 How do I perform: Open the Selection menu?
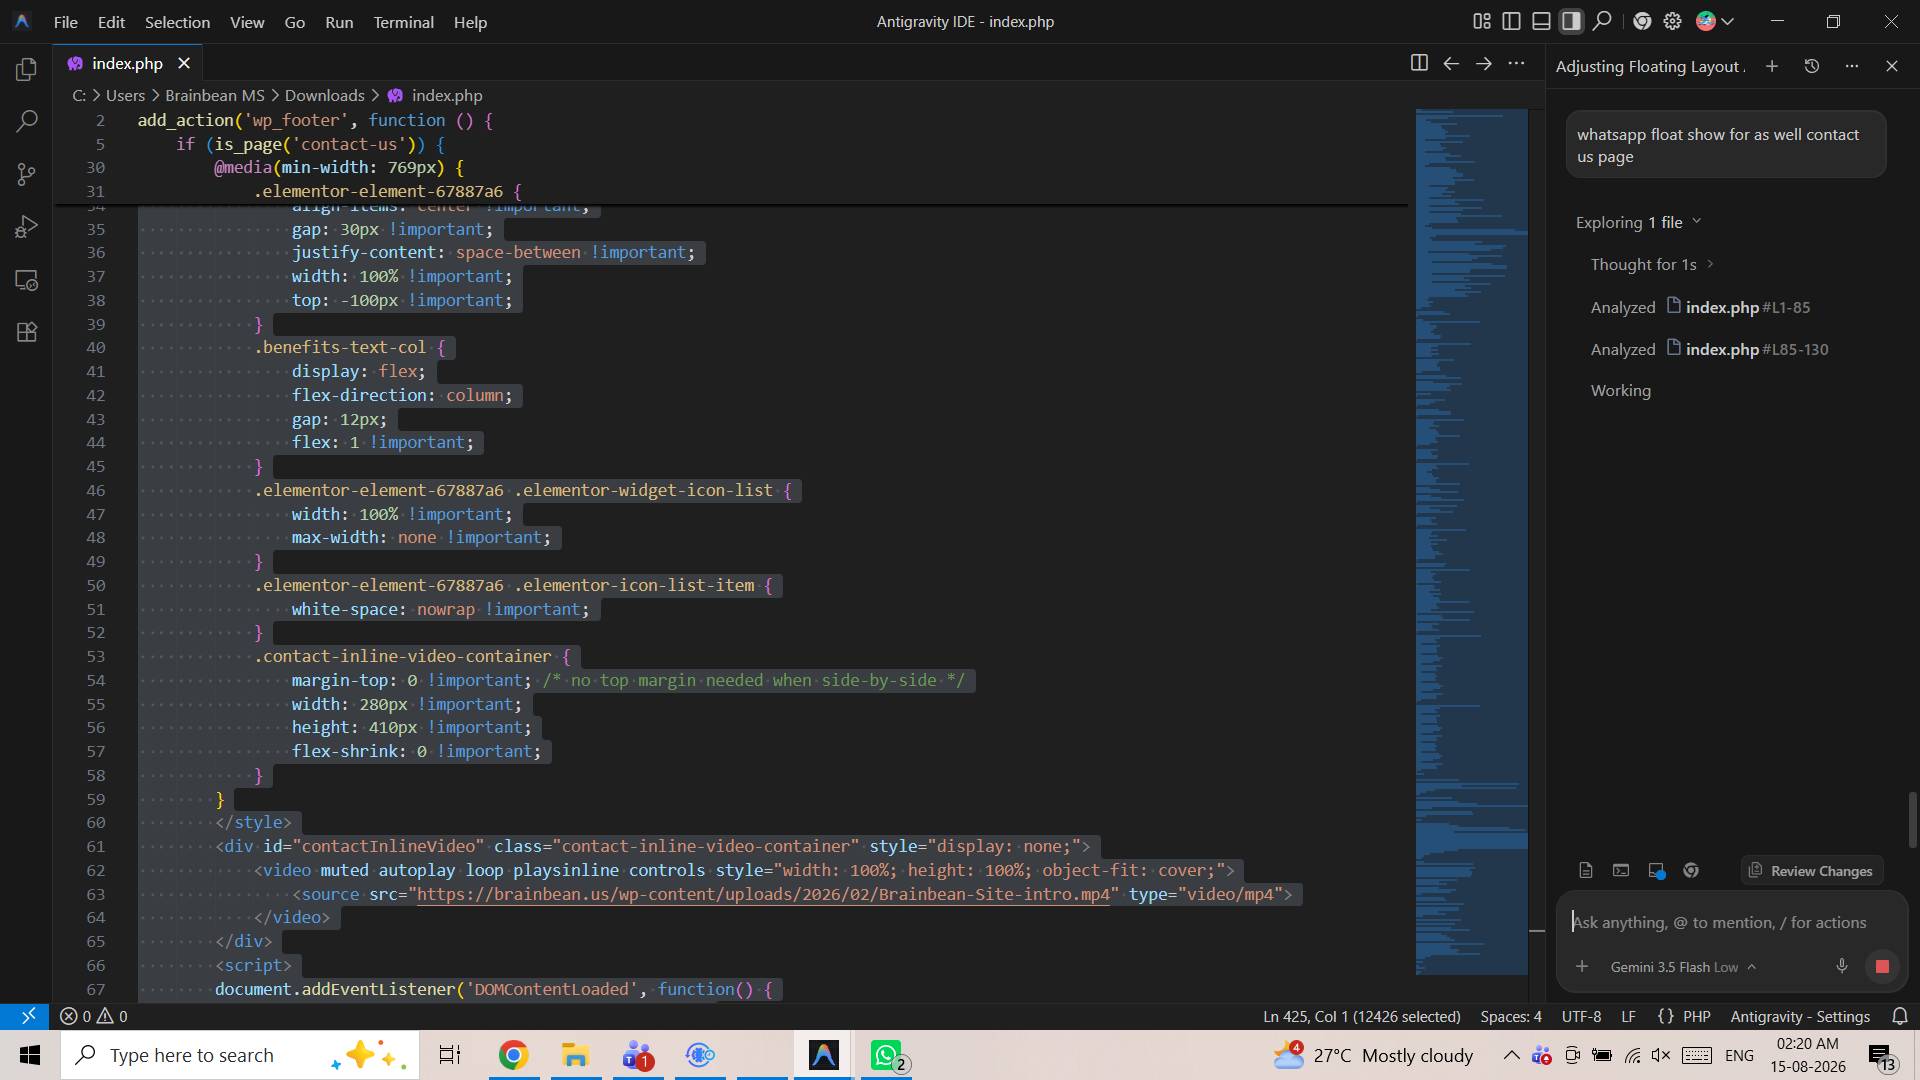click(x=177, y=21)
